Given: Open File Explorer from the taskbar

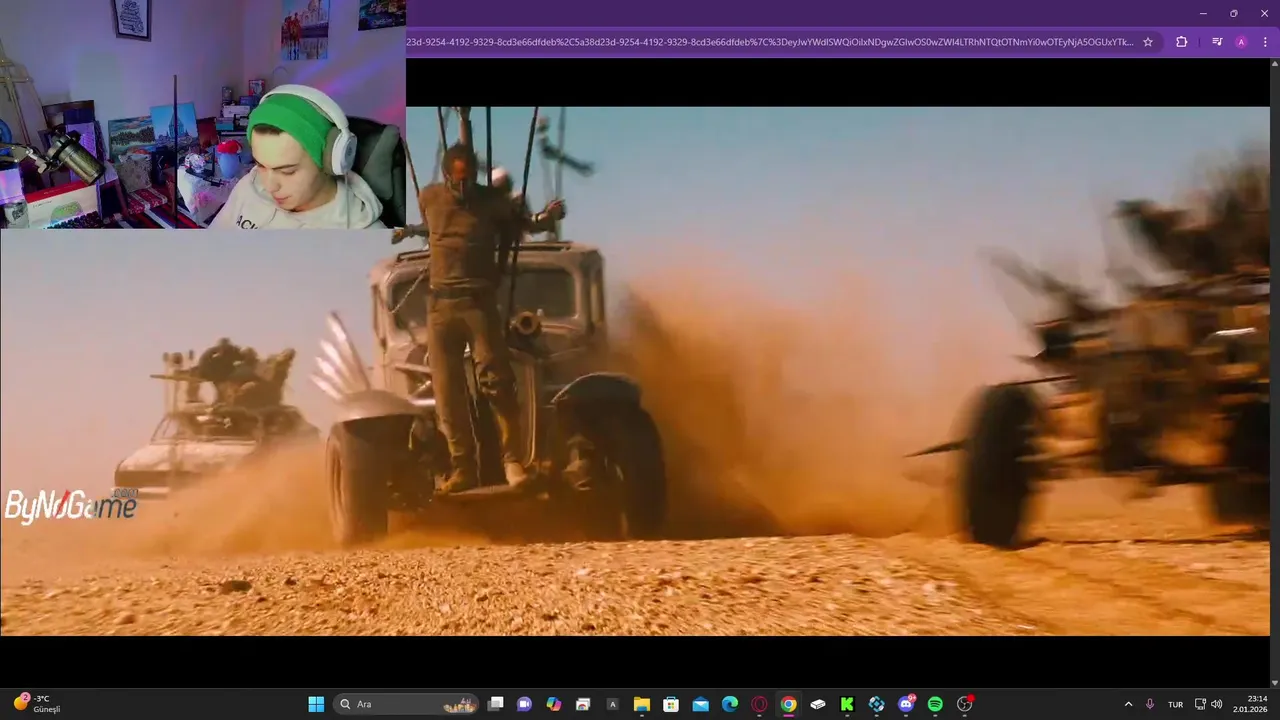Looking at the screenshot, I should [642, 704].
